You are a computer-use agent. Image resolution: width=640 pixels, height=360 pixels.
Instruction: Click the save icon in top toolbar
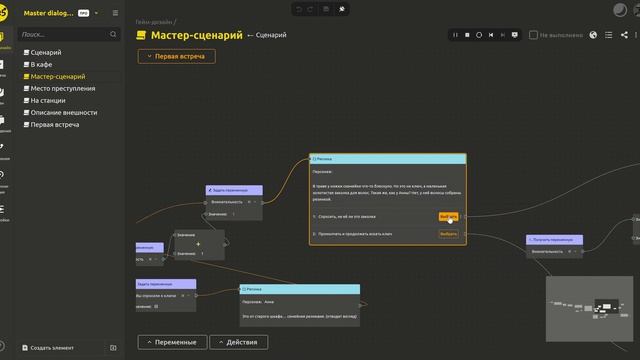(x=326, y=9)
